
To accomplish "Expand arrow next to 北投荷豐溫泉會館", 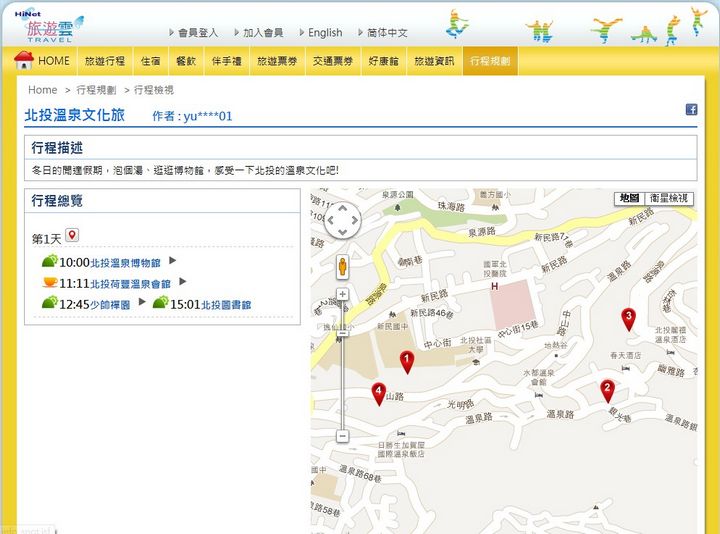I will (x=183, y=282).
